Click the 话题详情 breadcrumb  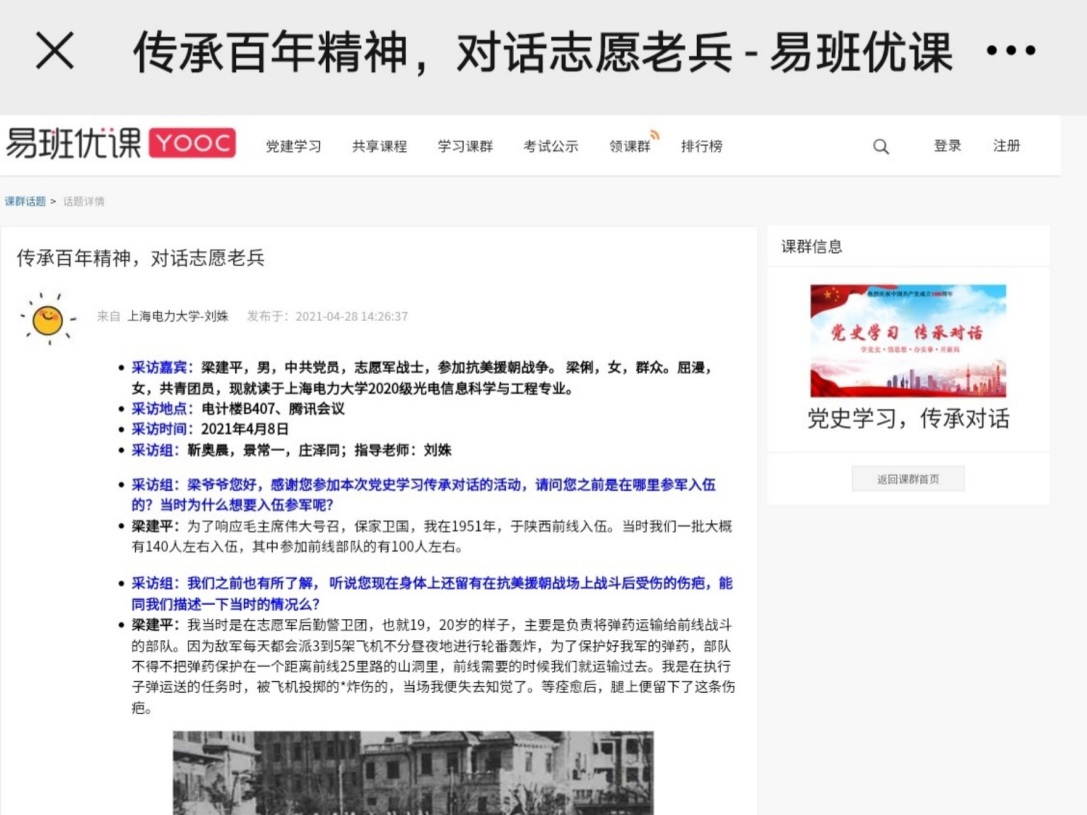point(84,202)
